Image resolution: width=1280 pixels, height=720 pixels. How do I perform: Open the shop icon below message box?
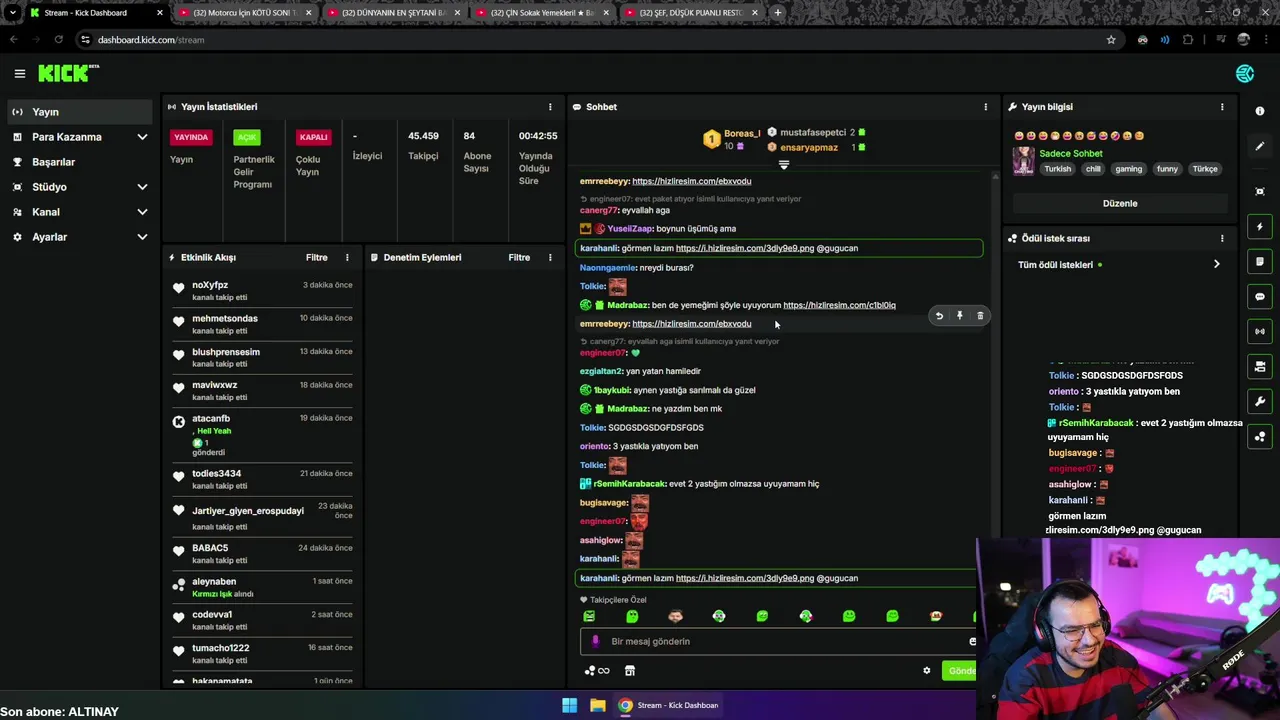pos(630,671)
